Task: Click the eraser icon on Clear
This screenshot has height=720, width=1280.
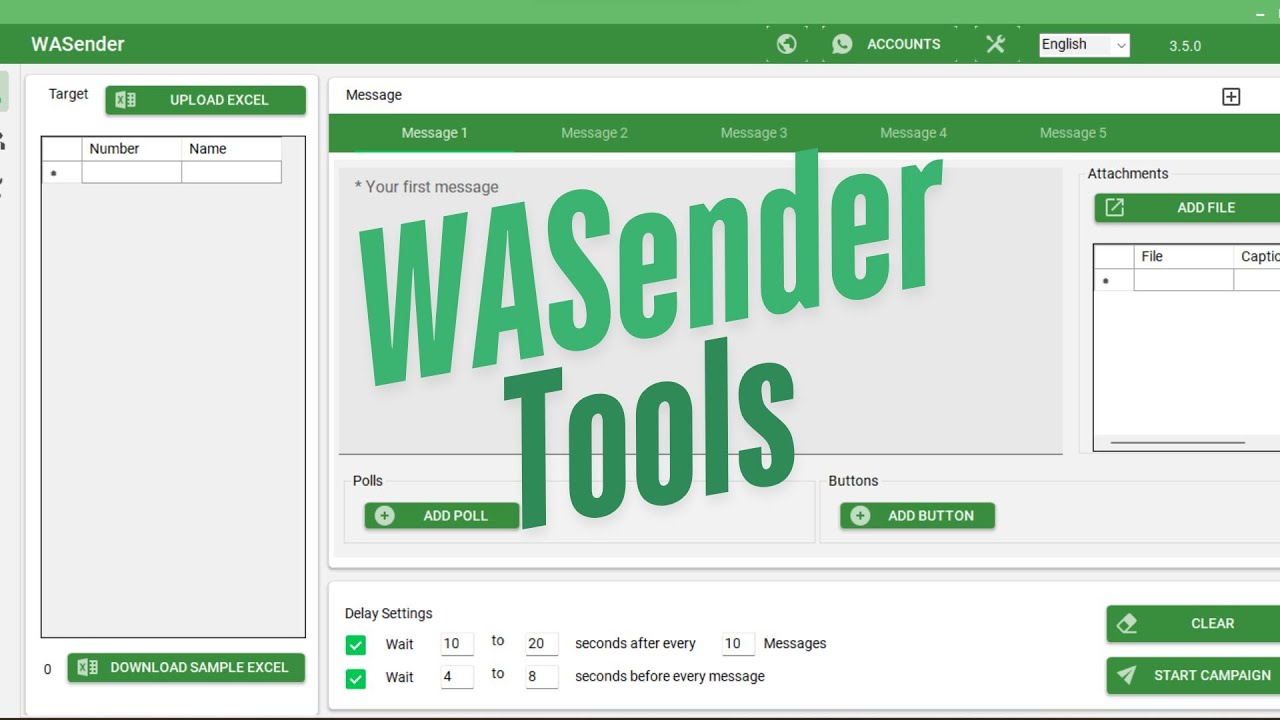Action: [x=1127, y=623]
